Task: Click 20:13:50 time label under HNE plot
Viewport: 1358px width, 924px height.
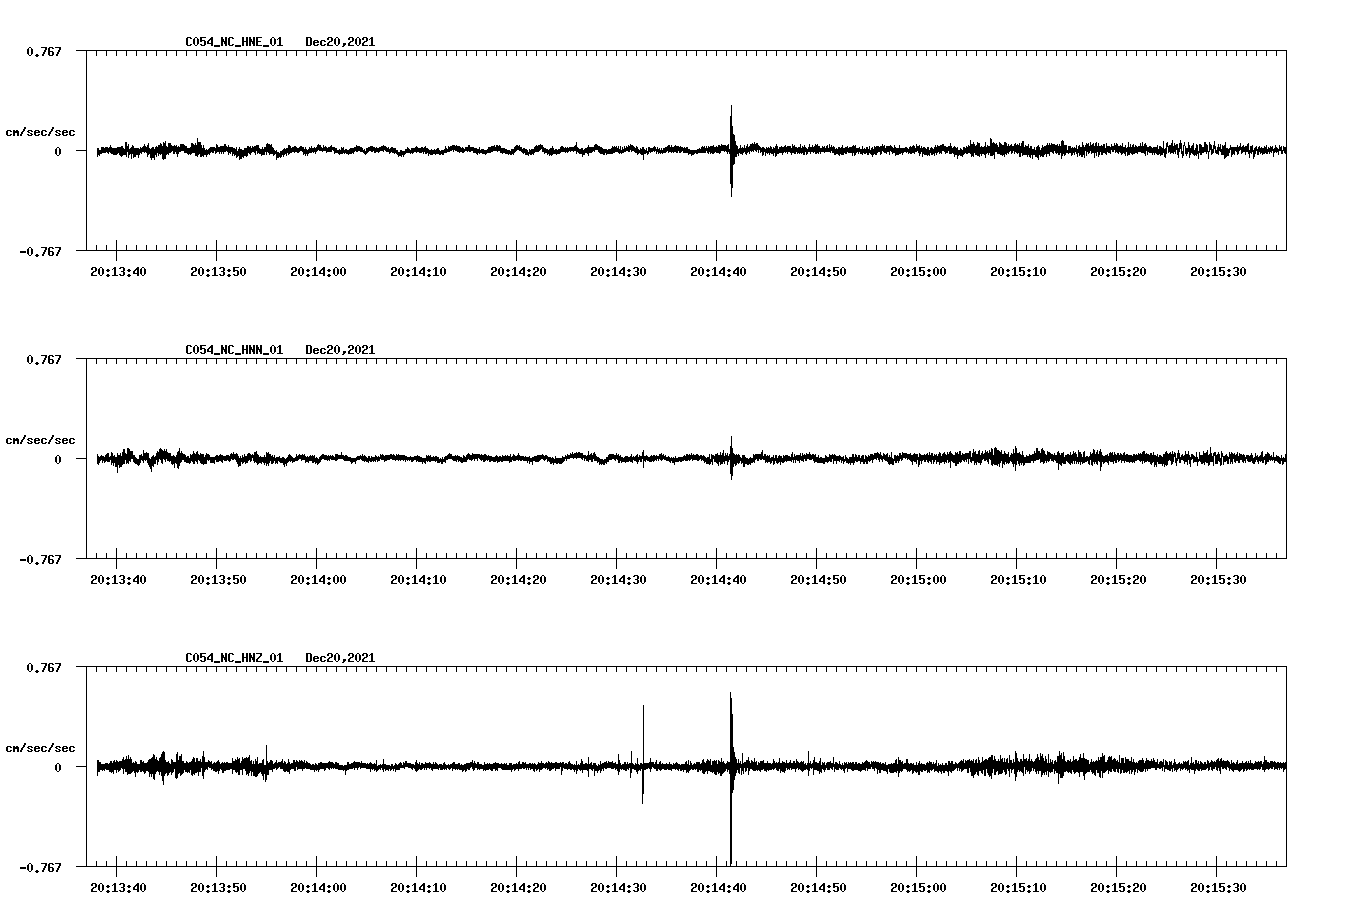Action: (218, 271)
